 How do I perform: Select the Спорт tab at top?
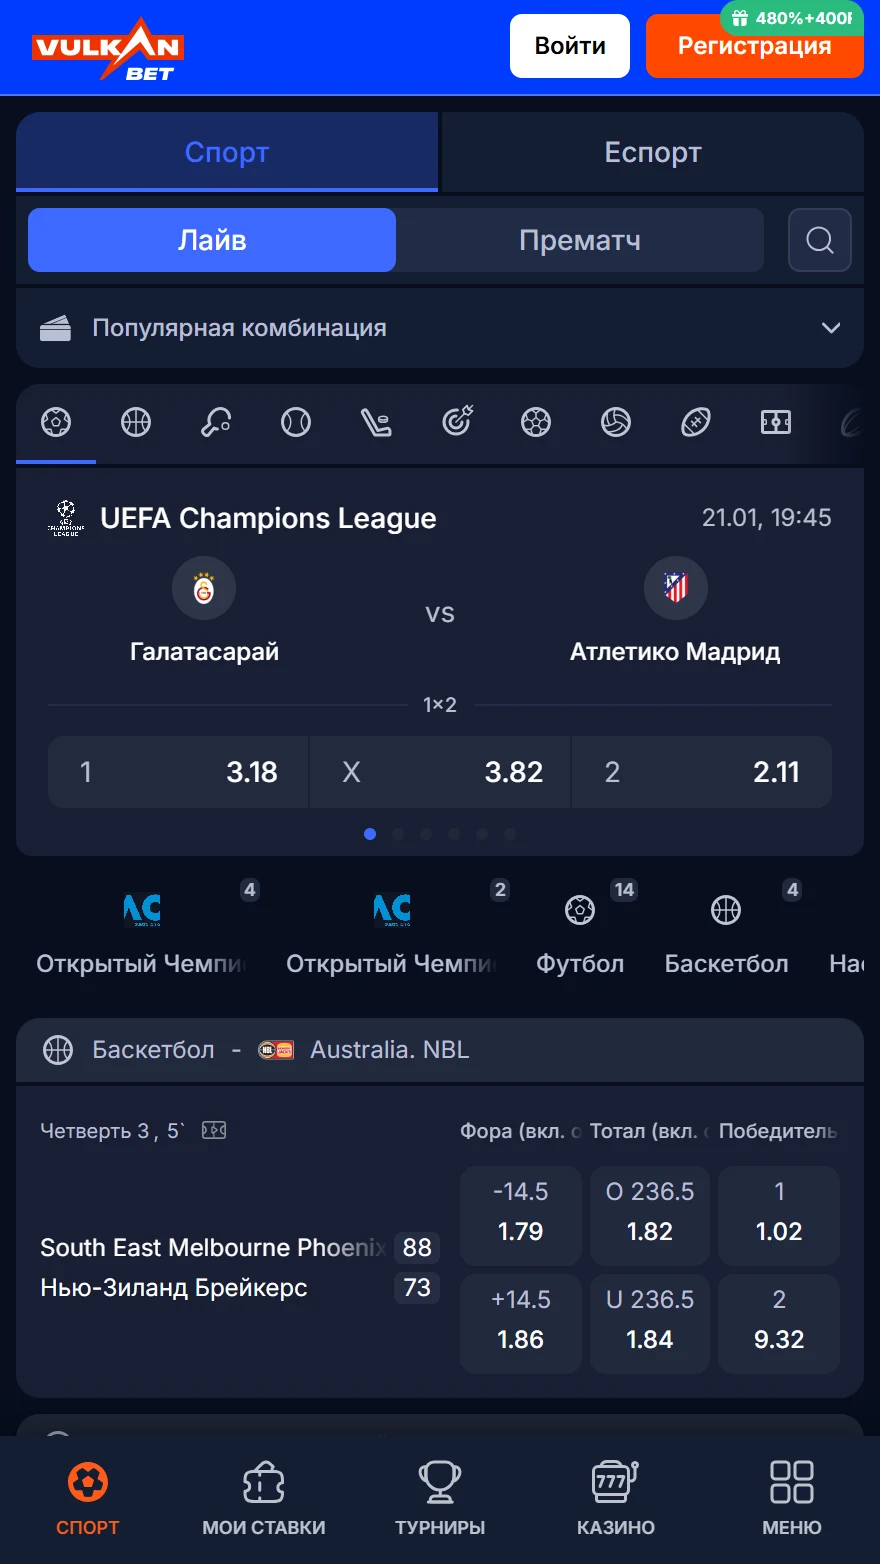227,152
